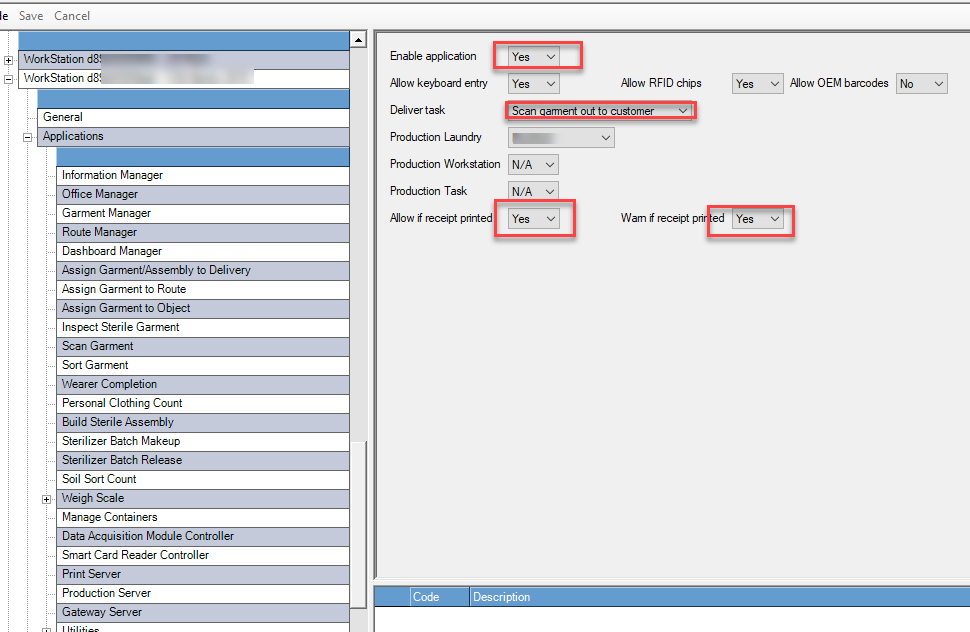The image size is (970, 632).
Task: Click Save in the menu bar
Action: pos(31,15)
